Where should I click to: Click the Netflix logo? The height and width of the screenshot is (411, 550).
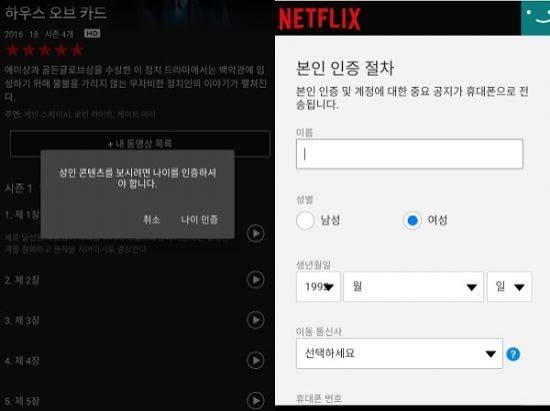point(319,19)
